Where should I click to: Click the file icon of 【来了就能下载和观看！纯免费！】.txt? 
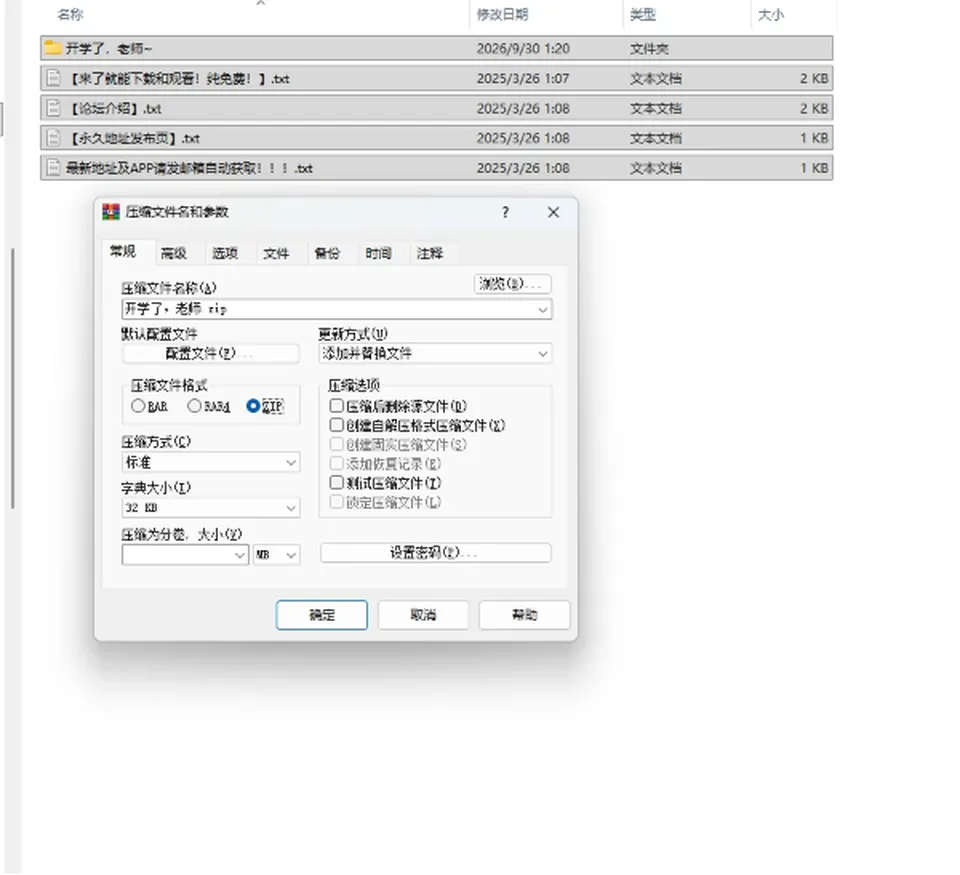tap(54, 78)
